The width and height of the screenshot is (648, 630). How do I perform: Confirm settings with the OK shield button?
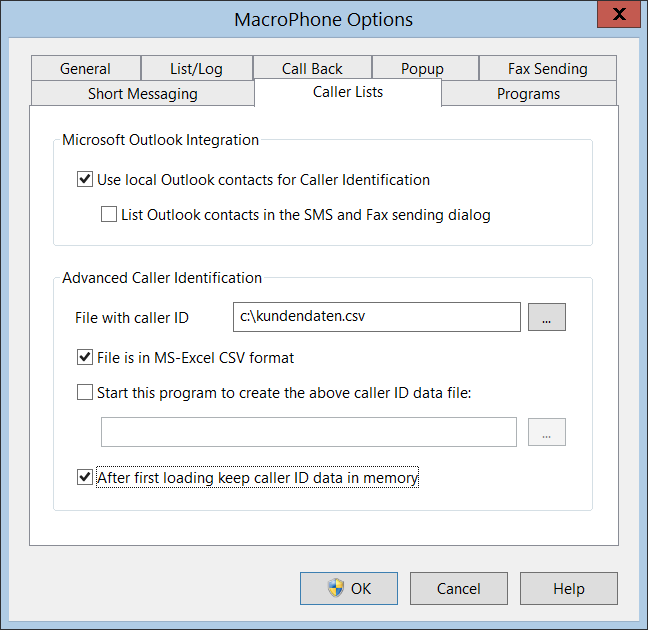(x=349, y=588)
